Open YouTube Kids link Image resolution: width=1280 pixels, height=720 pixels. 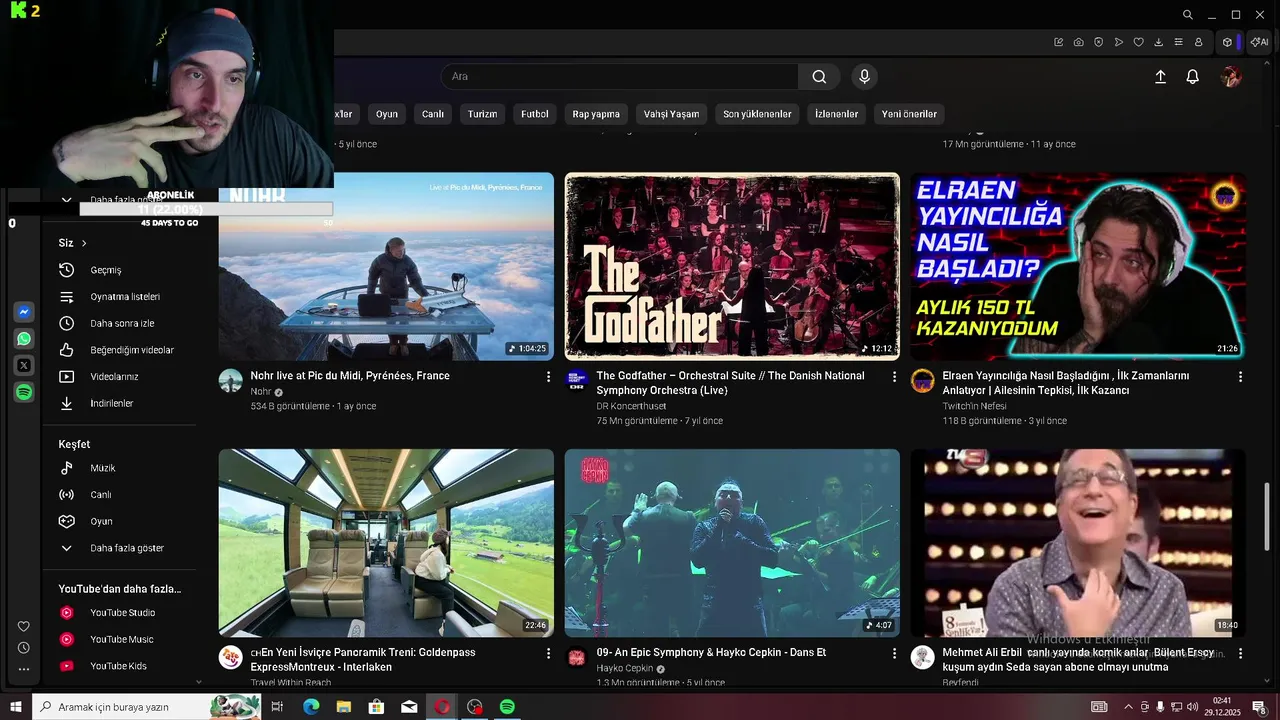point(118,666)
